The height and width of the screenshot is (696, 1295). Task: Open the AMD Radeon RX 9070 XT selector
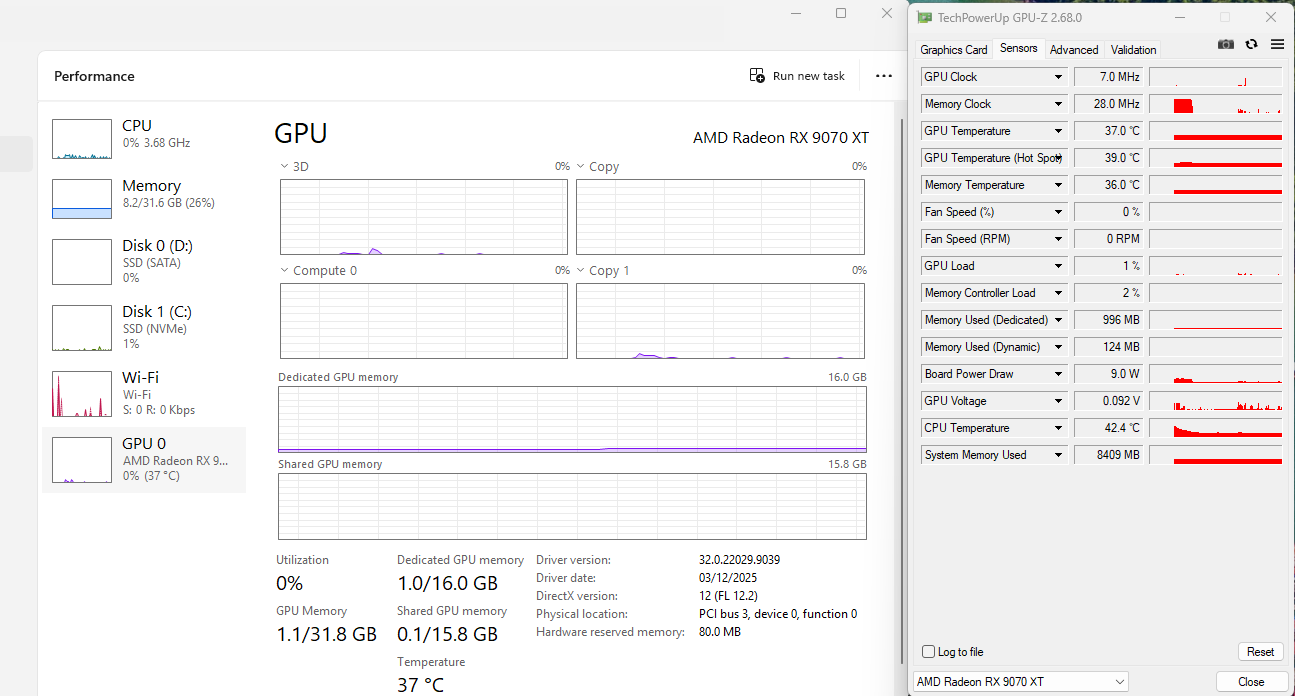1020,682
